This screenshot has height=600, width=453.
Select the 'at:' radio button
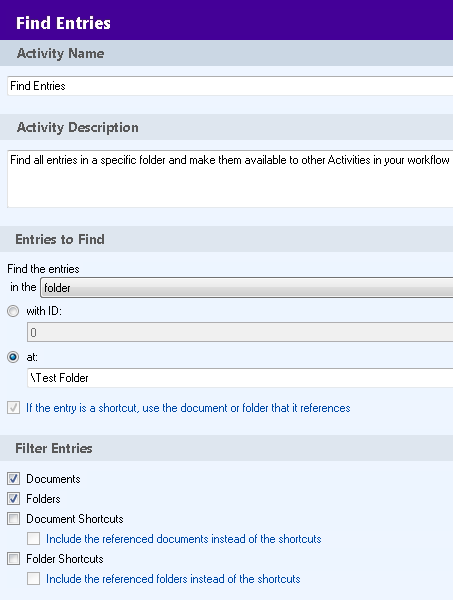click(13, 357)
